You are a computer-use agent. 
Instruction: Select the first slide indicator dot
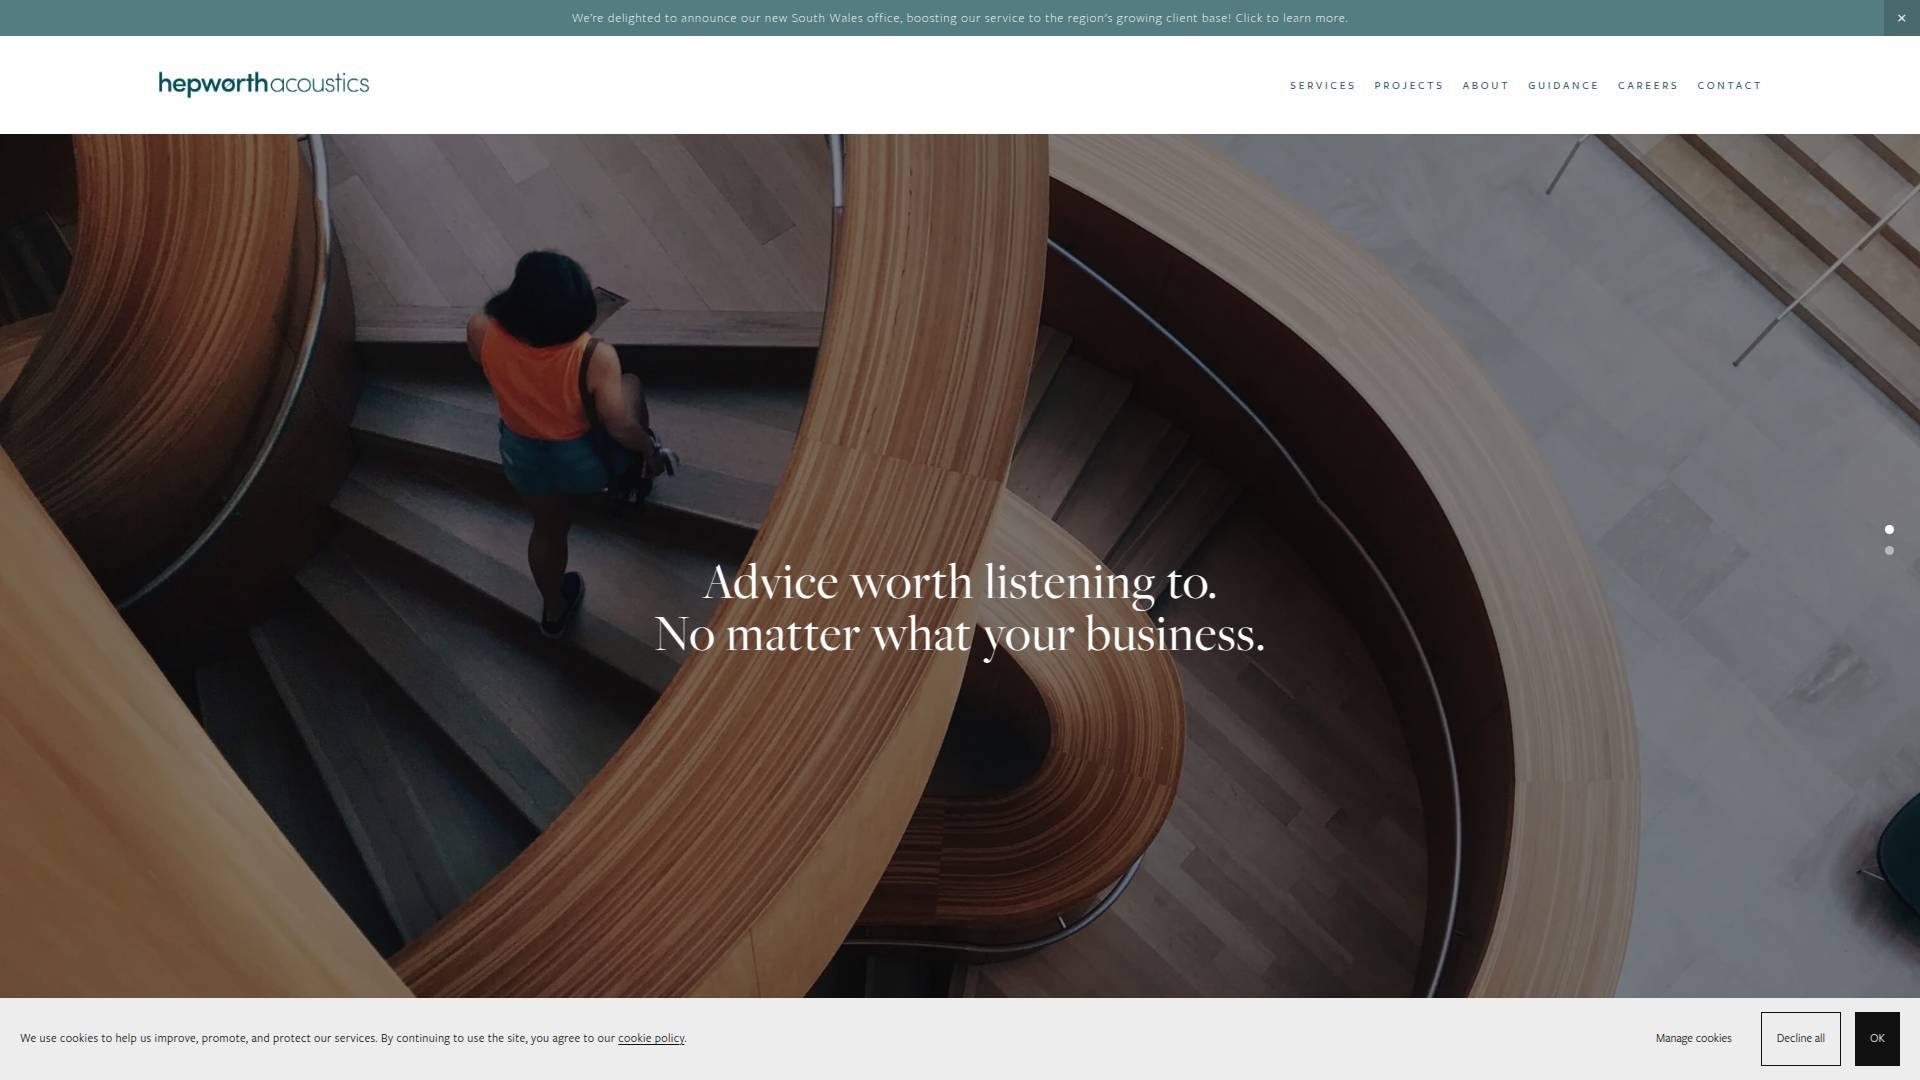tap(1889, 529)
